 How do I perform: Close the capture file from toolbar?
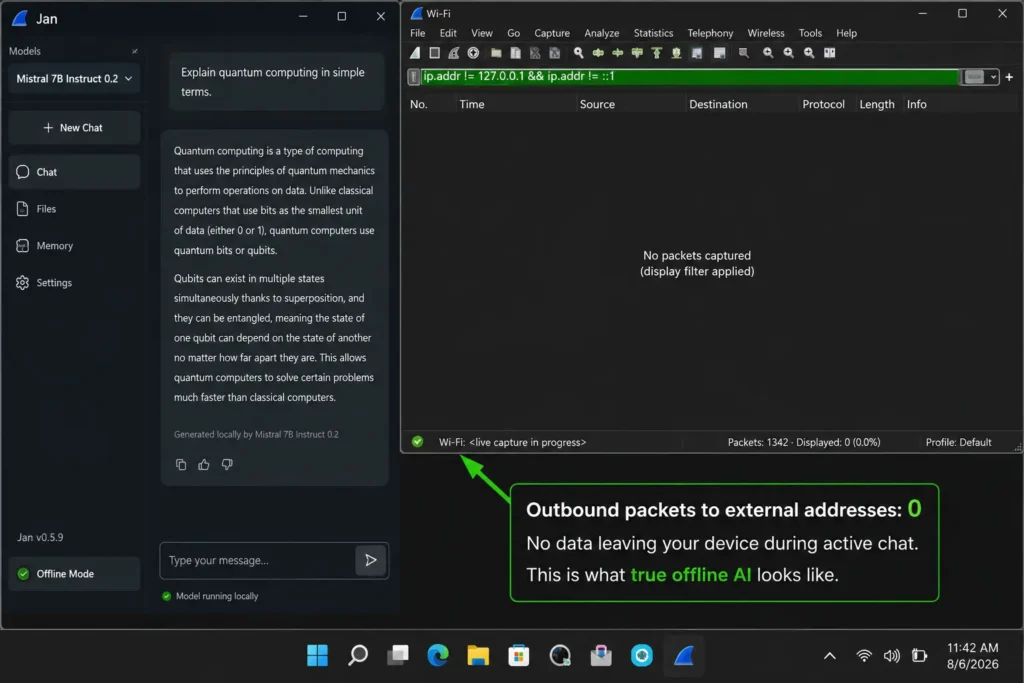click(x=535, y=53)
